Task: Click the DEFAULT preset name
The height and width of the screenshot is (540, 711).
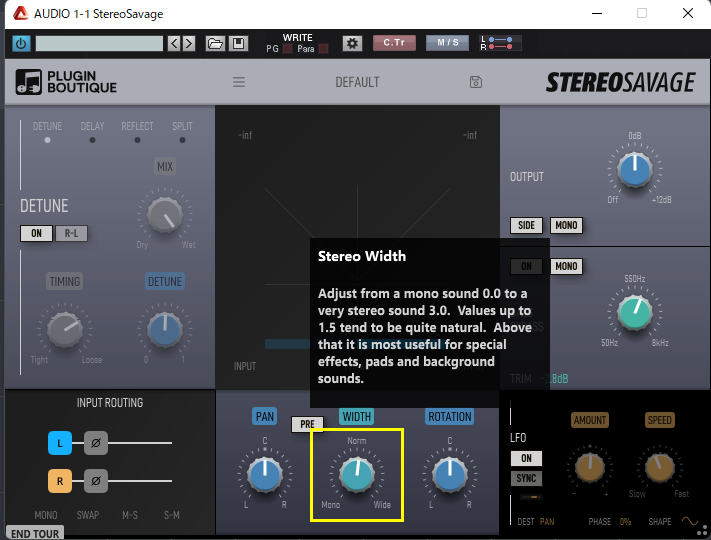Action: [x=357, y=82]
